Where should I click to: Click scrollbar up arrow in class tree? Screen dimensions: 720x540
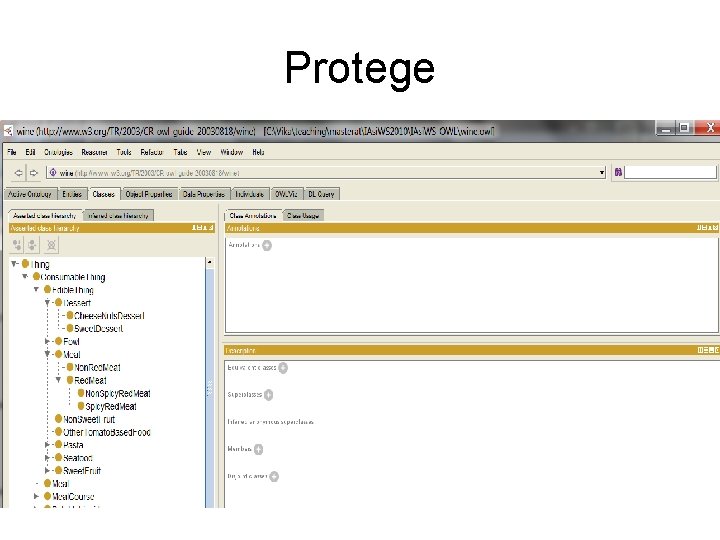[209, 263]
